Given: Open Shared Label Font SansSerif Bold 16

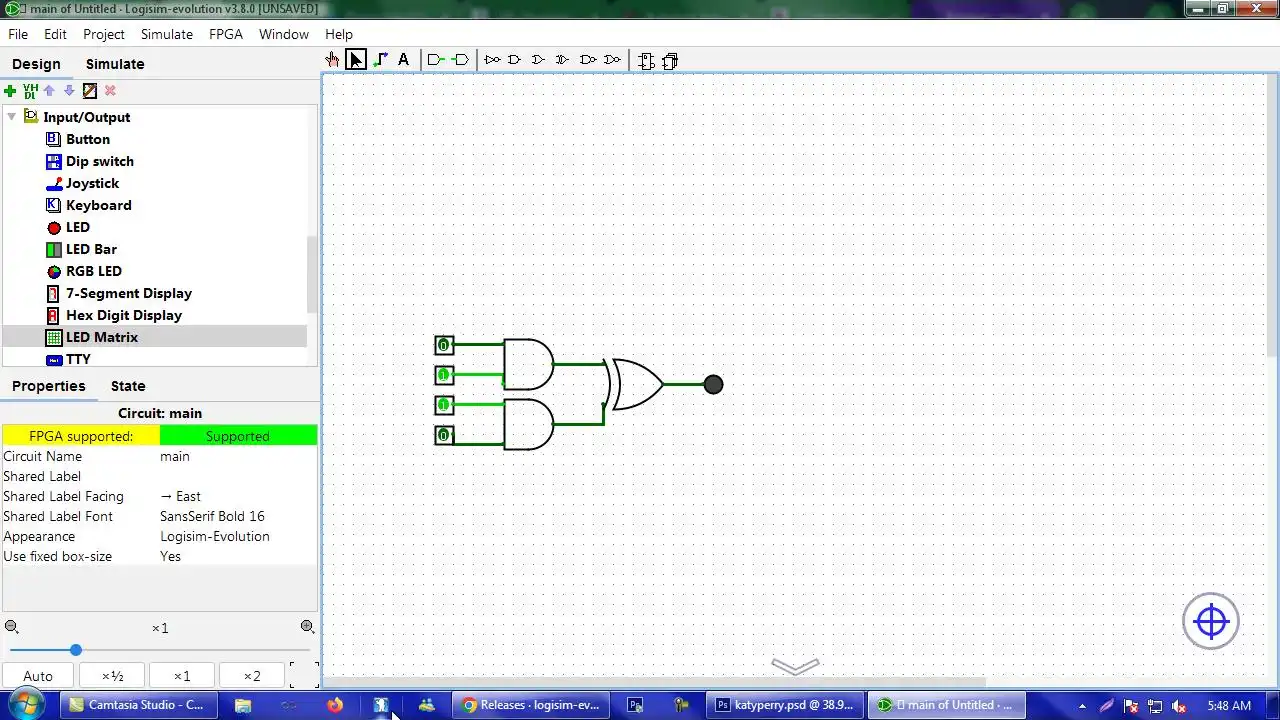Looking at the screenshot, I should (238, 516).
